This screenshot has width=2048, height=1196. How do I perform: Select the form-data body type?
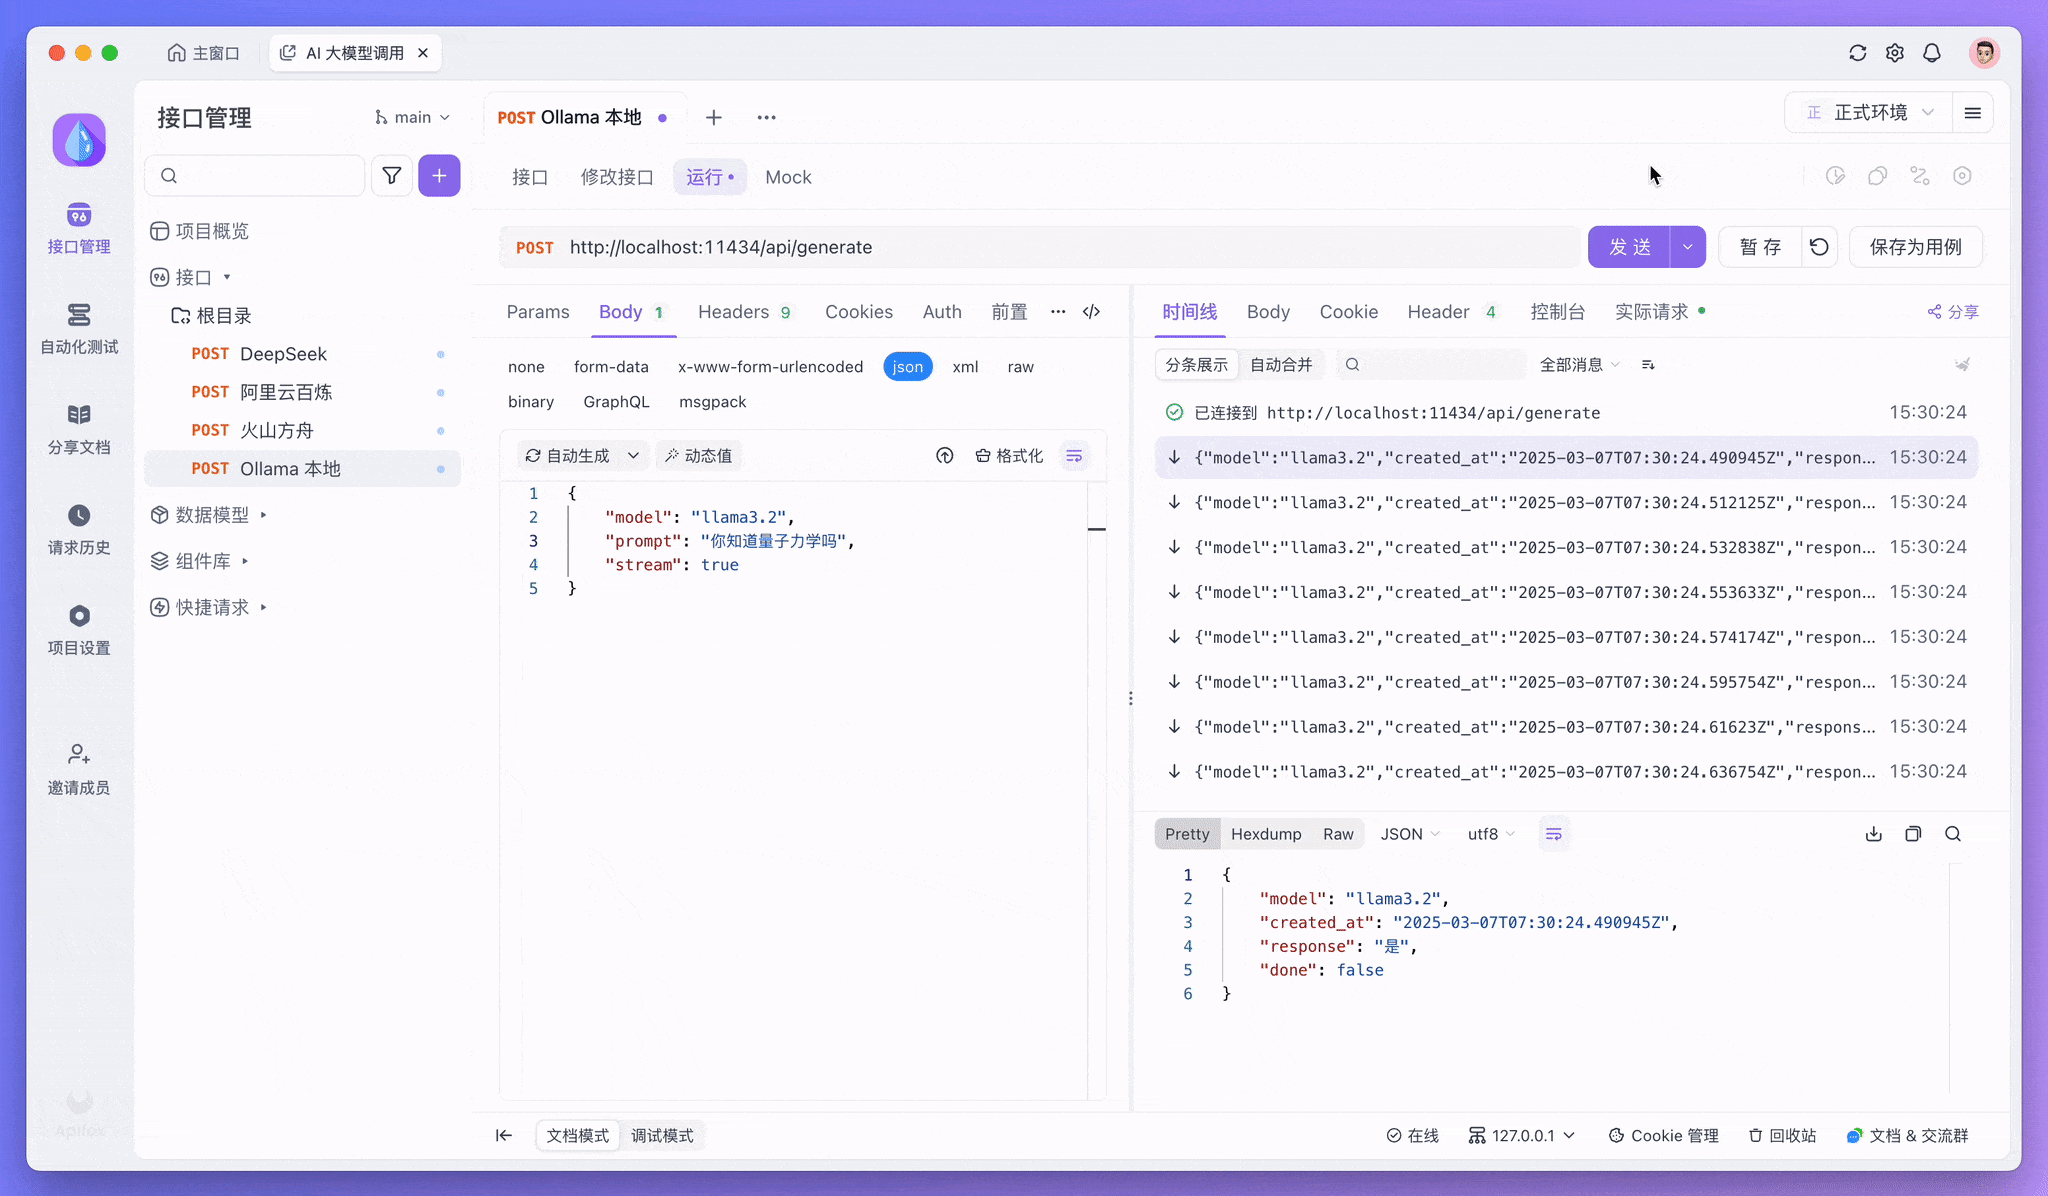click(x=611, y=367)
